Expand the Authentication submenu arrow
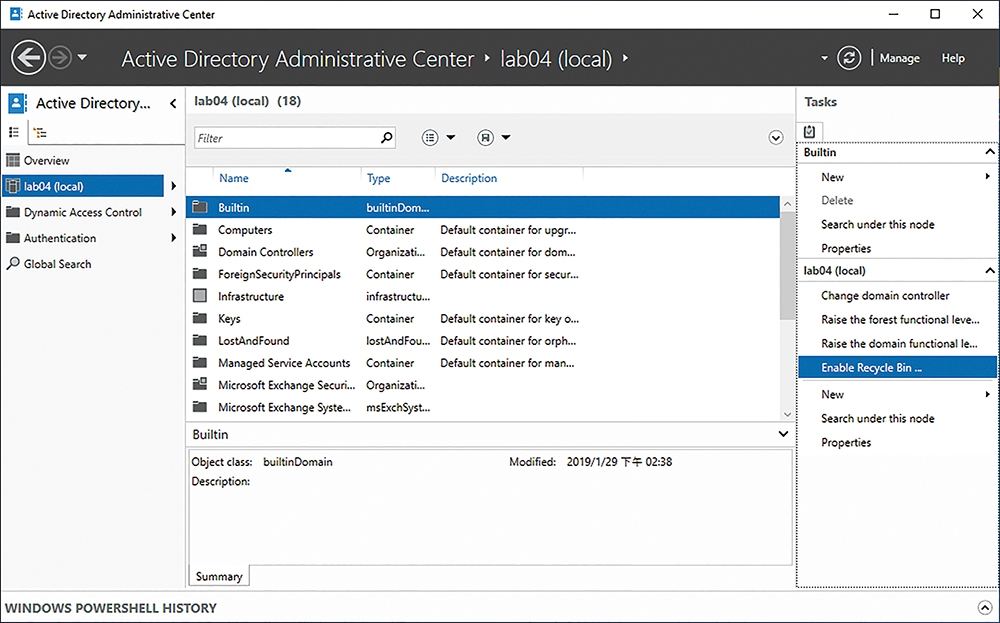 tap(173, 238)
